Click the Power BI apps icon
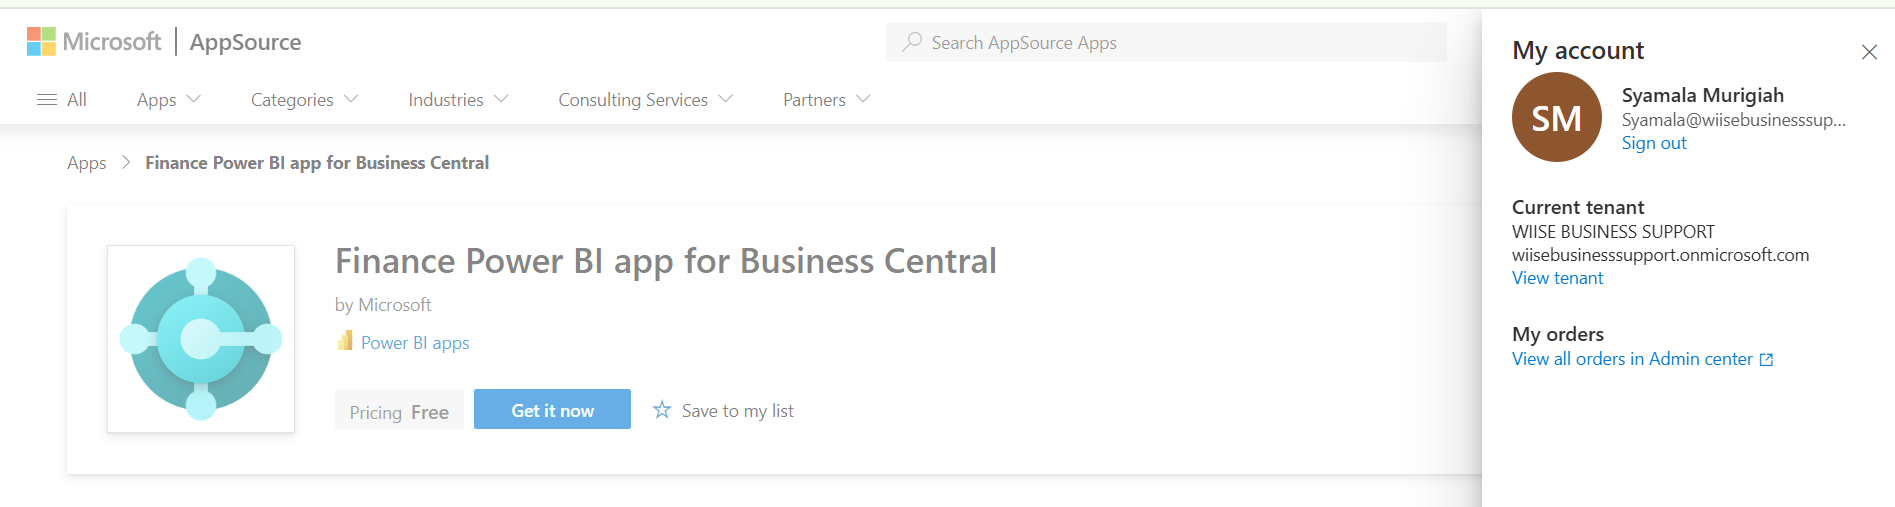 tap(345, 341)
